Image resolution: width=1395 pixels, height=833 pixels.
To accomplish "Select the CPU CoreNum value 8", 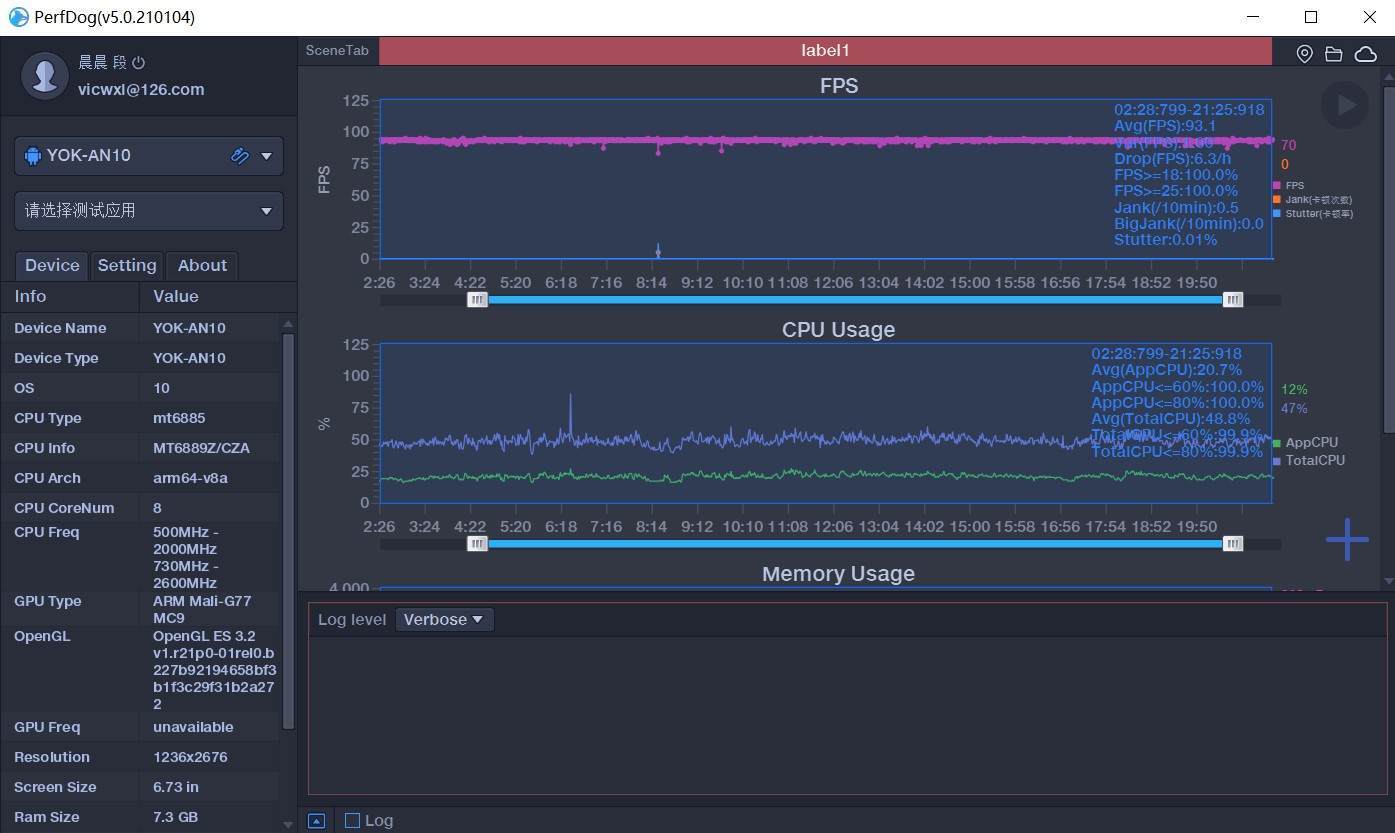I will click(x=157, y=508).
